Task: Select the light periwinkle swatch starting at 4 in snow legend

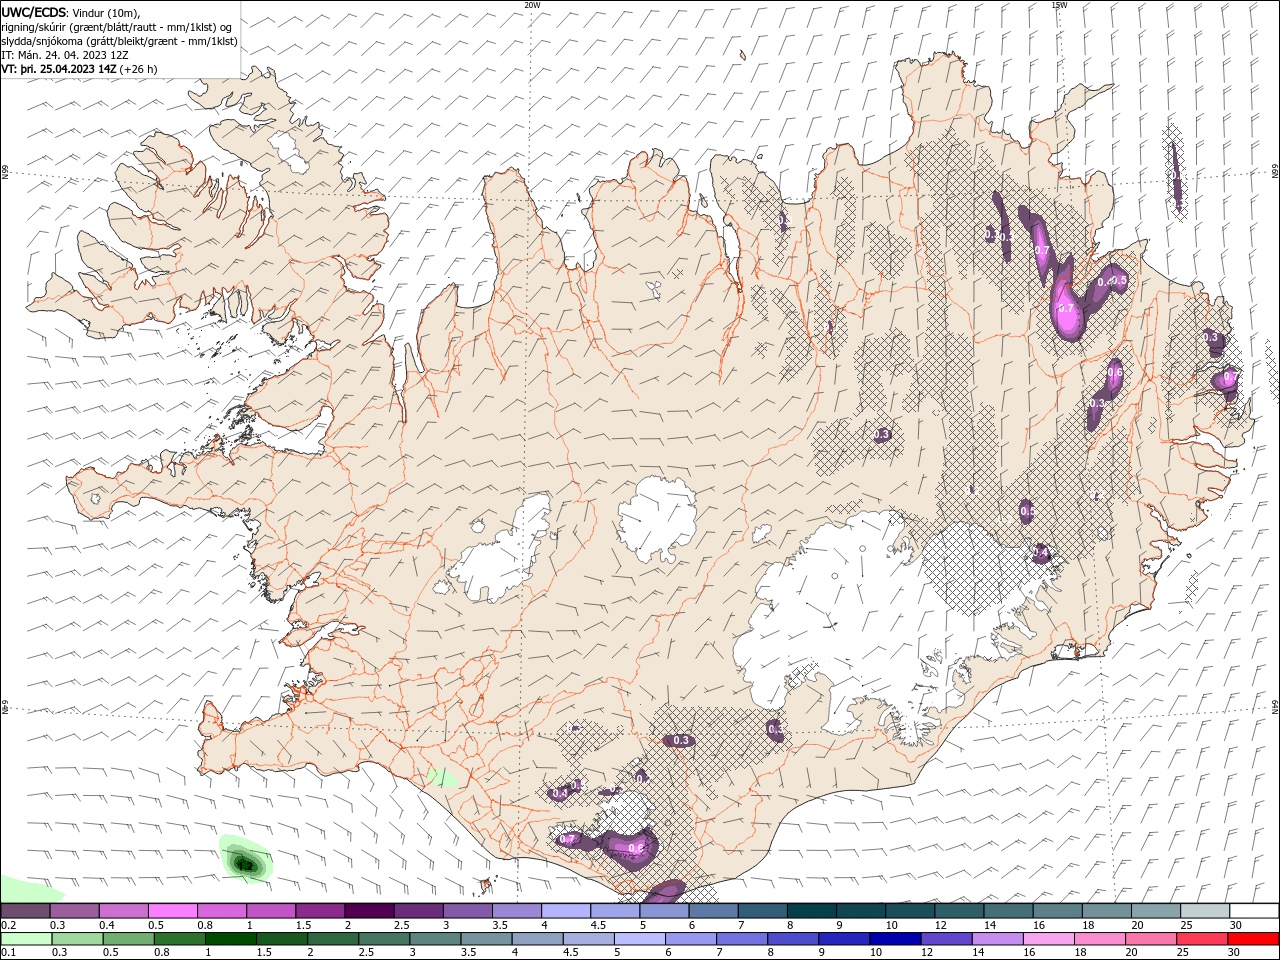Action: [565, 911]
